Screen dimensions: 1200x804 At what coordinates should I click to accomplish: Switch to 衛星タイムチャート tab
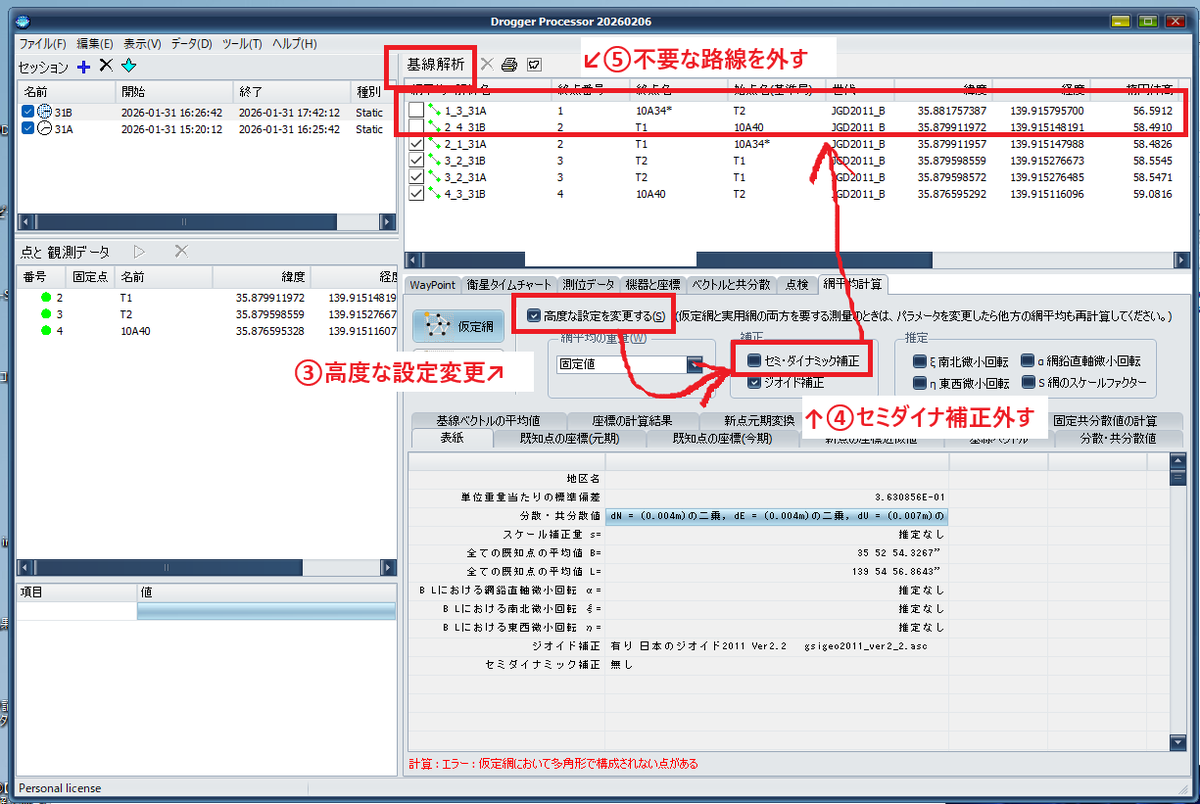[x=507, y=285]
